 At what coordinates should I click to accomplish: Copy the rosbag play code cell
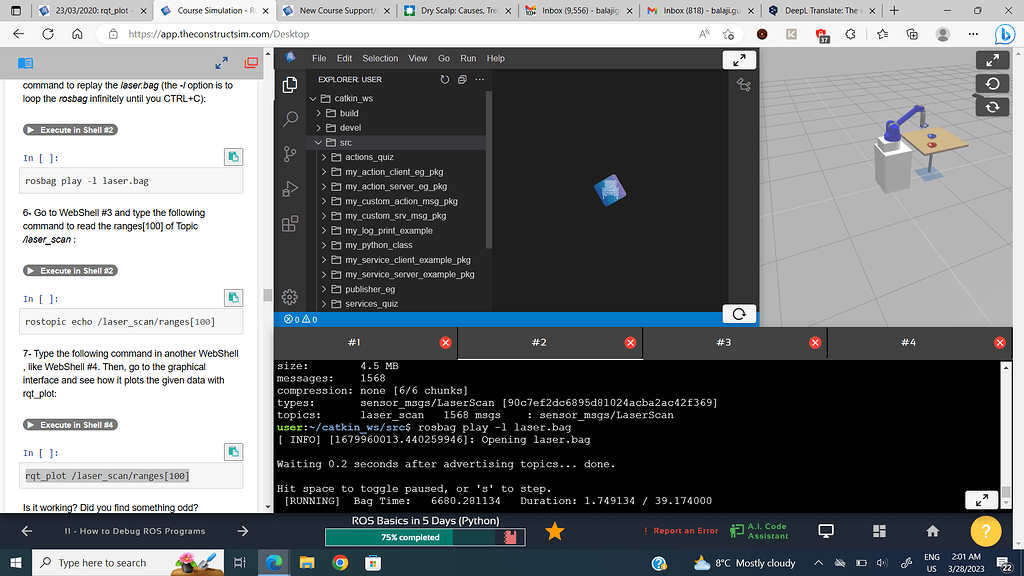point(233,157)
